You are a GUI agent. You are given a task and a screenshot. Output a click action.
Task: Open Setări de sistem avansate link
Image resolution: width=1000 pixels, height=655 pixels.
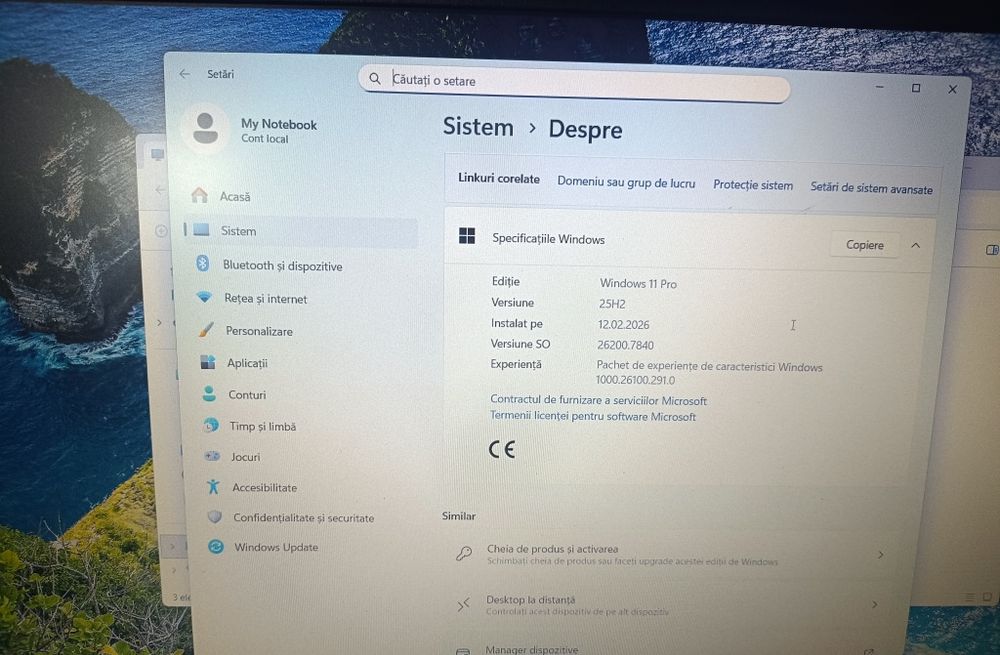tap(871, 188)
